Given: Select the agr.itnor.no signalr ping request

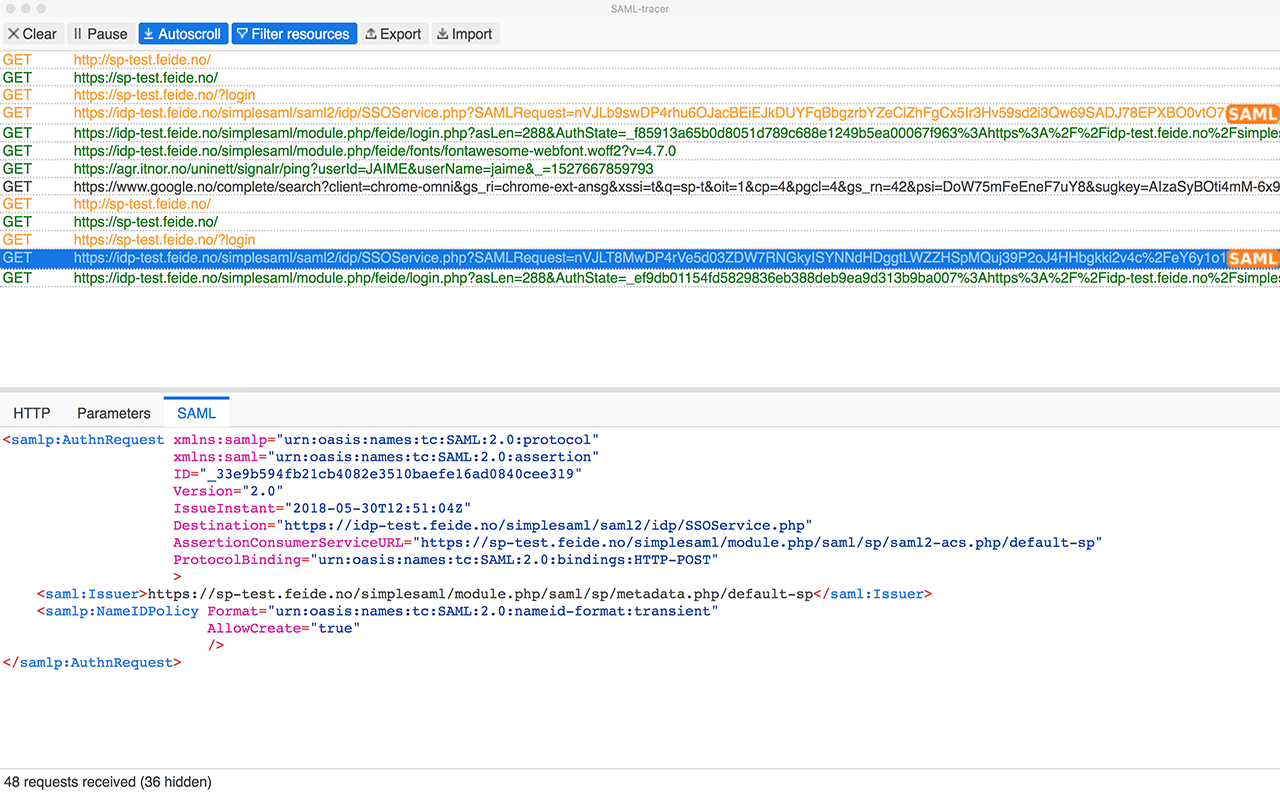Looking at the screenshot, I should click(x=640, y=169).
